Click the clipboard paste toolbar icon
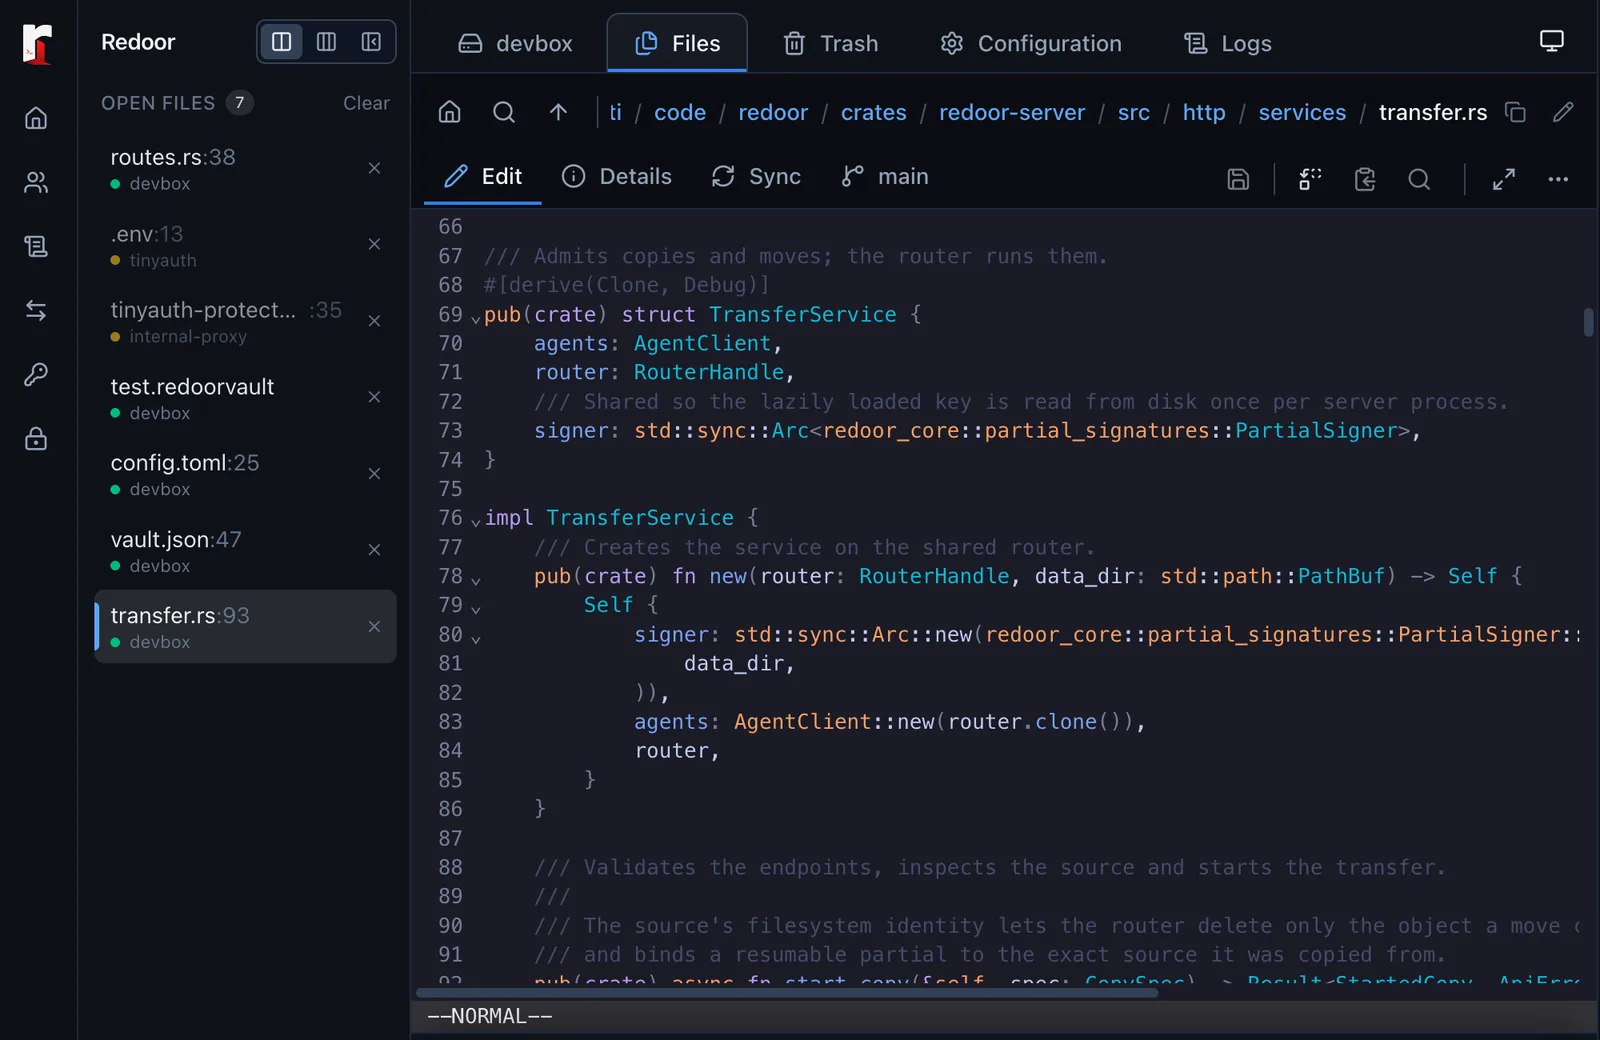The height and width of the screenshot is (1040, 1600). click(x=1365, y=179)
